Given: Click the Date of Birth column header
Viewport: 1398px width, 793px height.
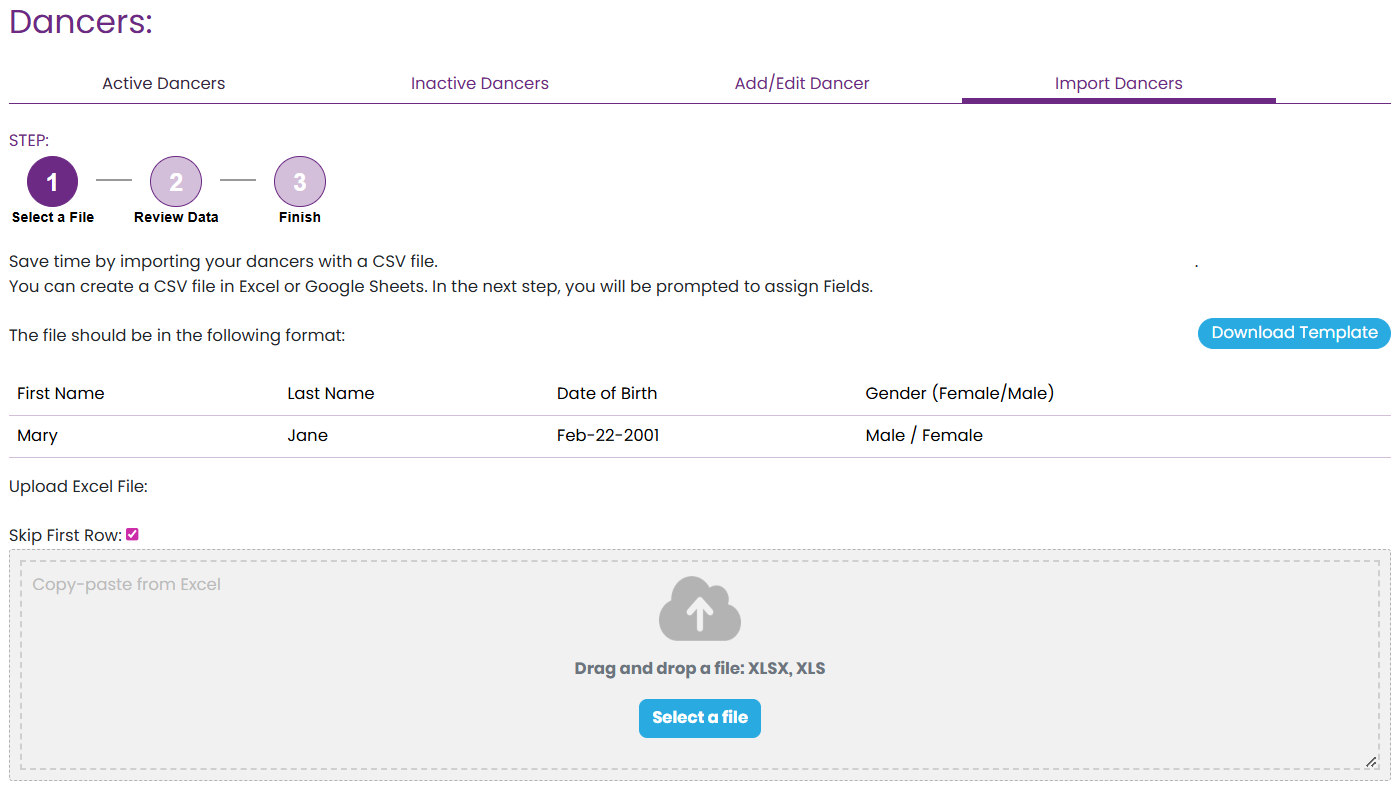Looking at the screenshot, I should point(607,394).
